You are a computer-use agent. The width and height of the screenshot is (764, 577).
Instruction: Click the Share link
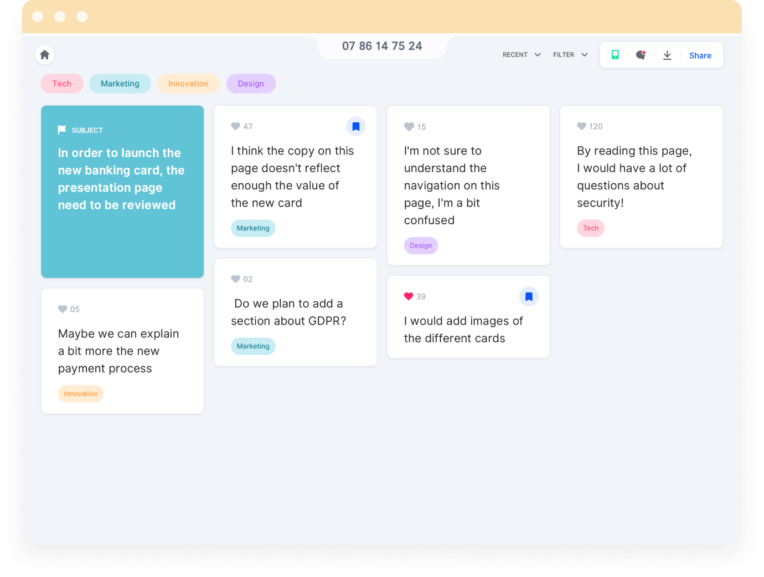tap(700, 55)
